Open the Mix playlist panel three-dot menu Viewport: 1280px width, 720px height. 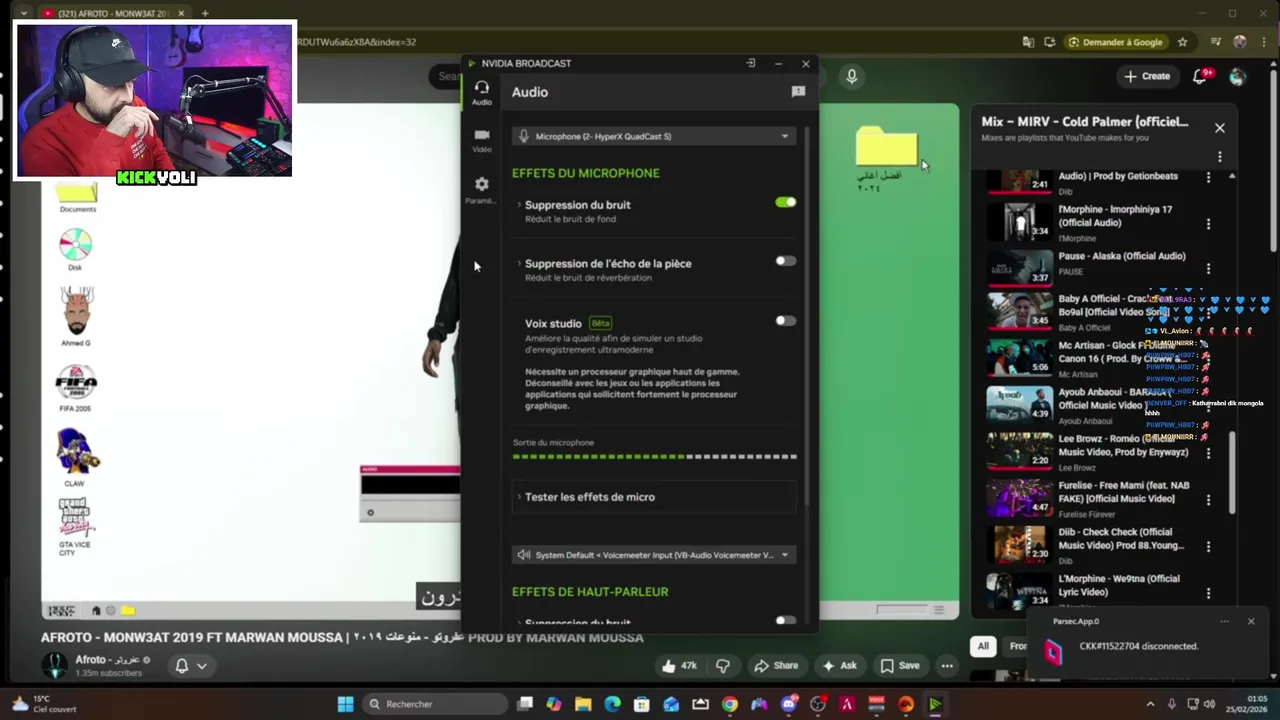click(x=1219, y=157)
